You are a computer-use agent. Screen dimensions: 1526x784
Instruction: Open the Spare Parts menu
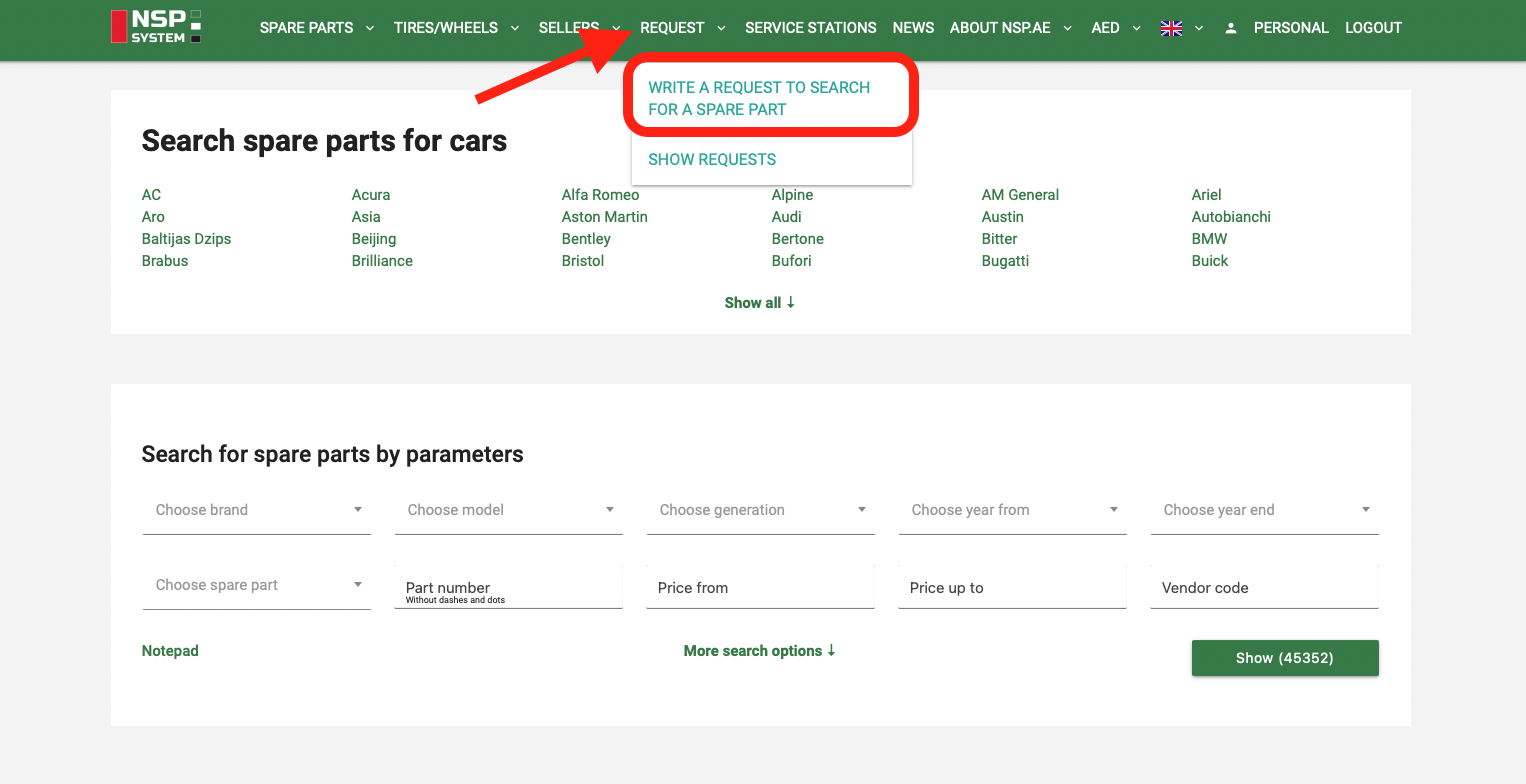tap(306, 28)
